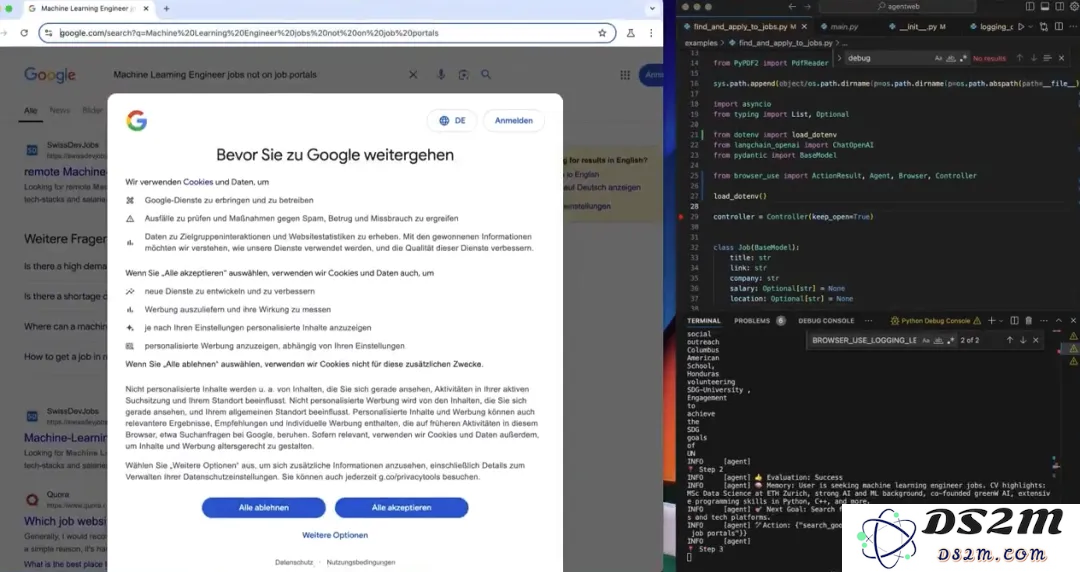Maximize terminal panel with chevron up
The width and height of the screenshot is (1080, 572).
tap(1059, 320)
